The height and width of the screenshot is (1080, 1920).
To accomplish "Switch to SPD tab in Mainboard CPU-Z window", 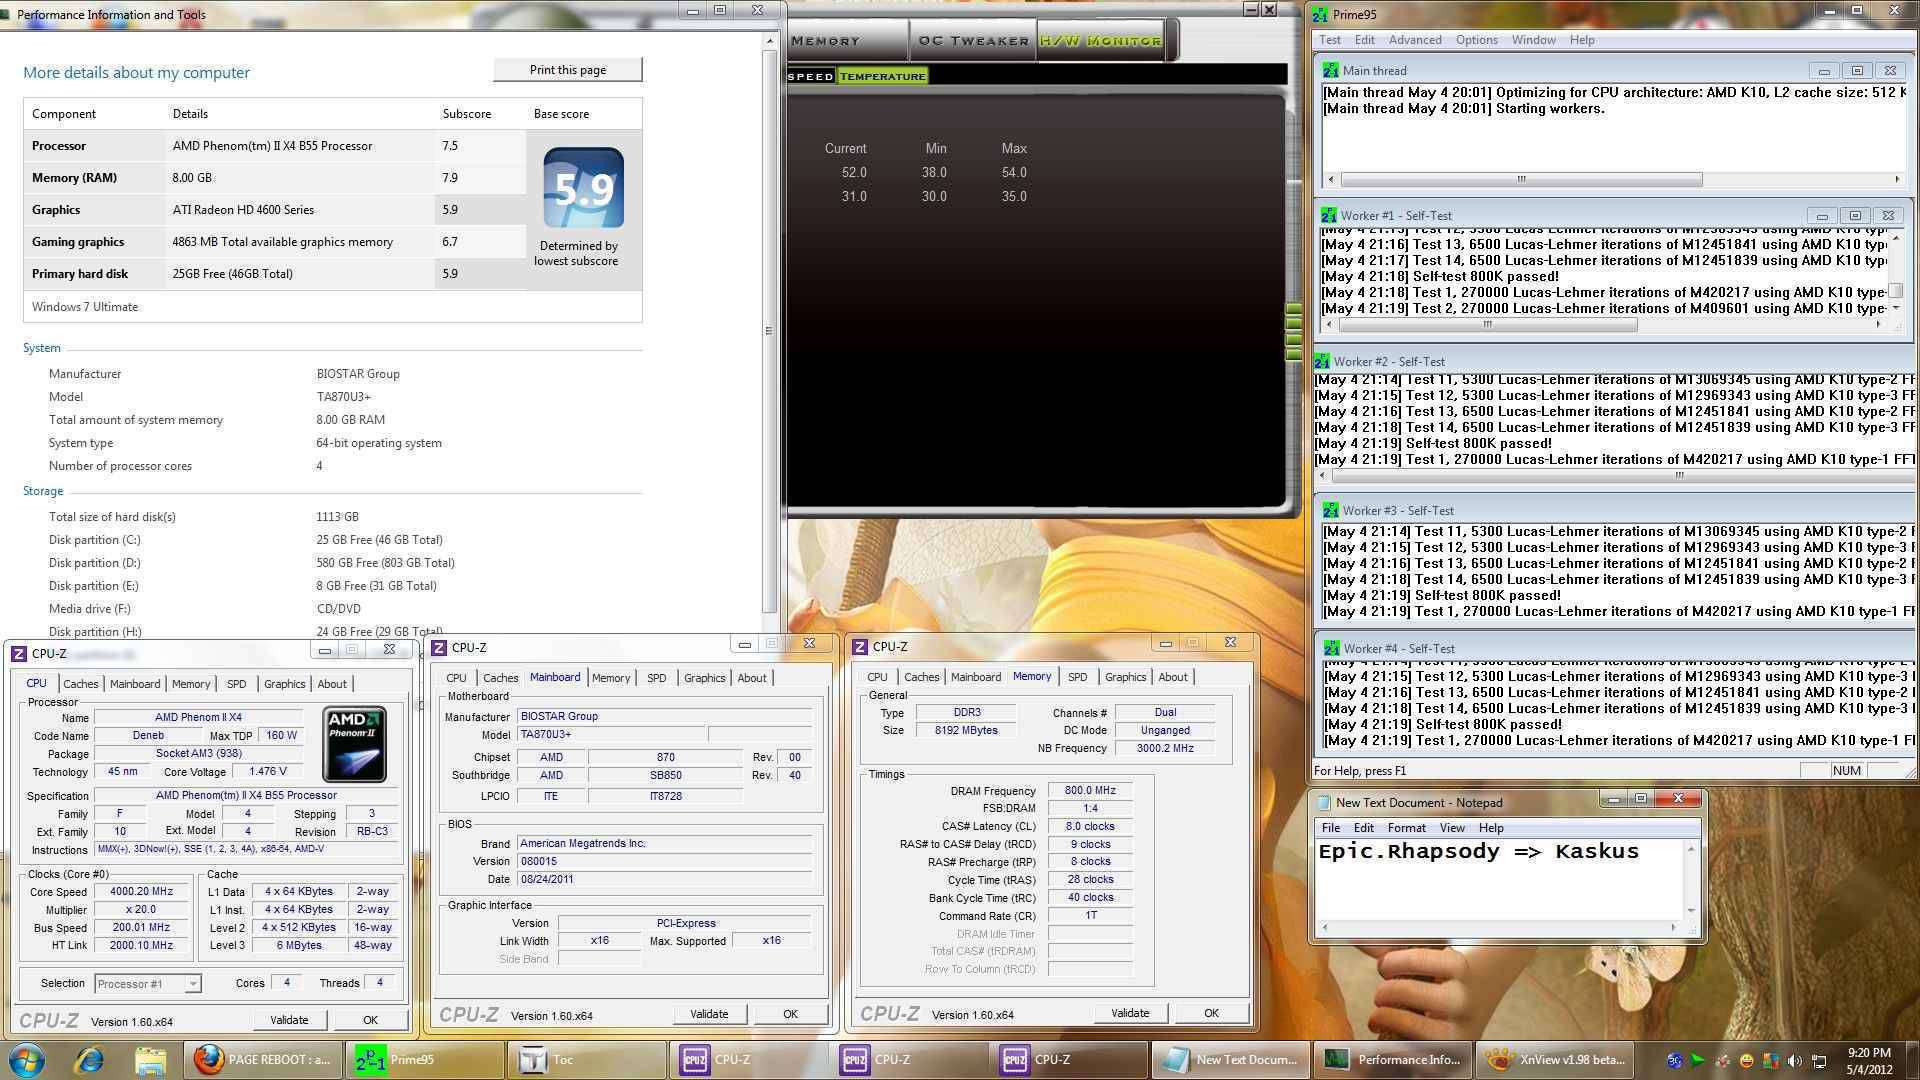I will [656, 678].
